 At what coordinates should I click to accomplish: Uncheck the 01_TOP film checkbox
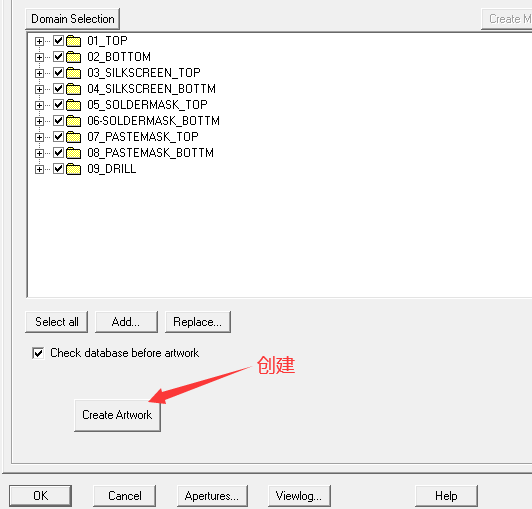pyautogui.click(x=58, y=41)
